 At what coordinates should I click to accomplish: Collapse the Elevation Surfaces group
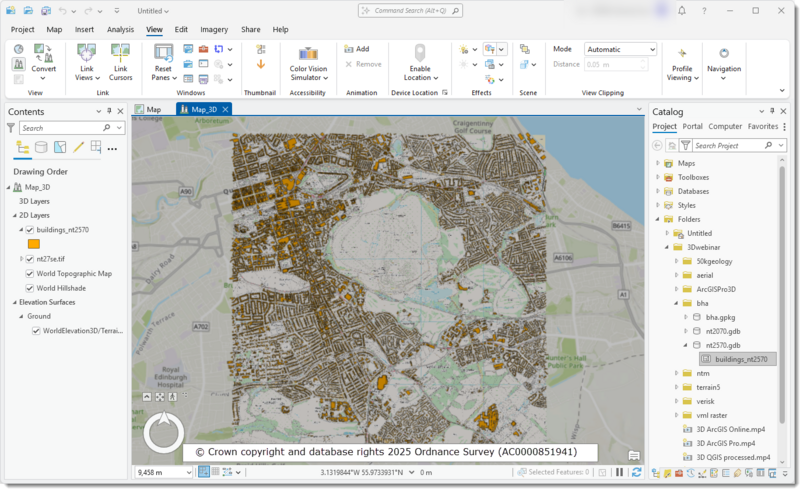(x=14, y=302)
